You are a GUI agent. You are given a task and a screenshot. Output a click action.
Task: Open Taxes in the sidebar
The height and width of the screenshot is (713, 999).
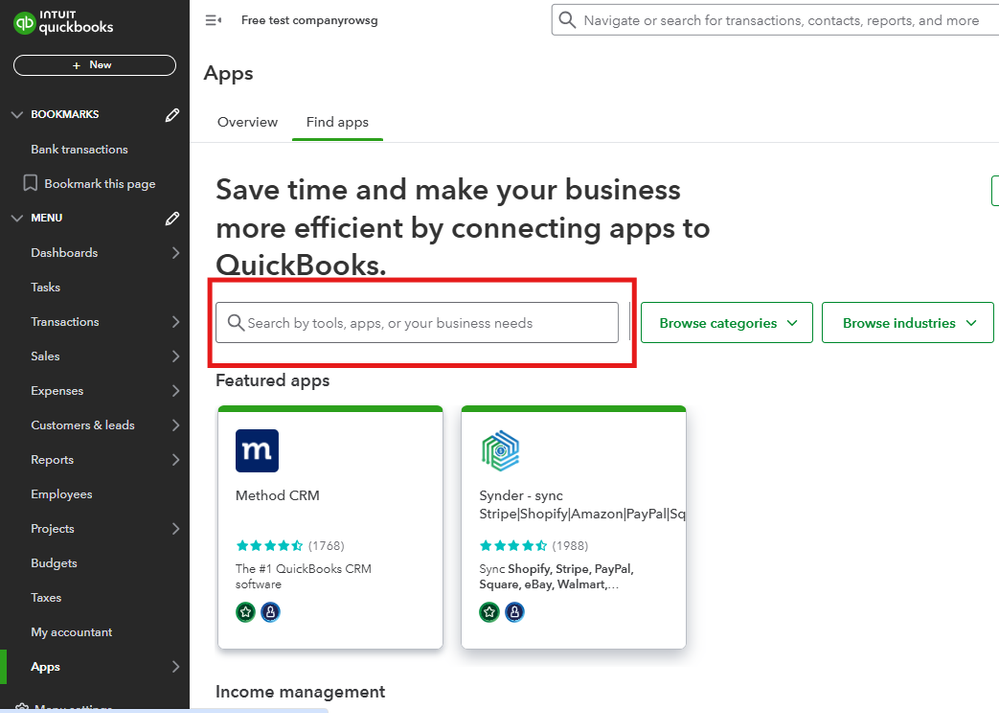coord(47,598)
